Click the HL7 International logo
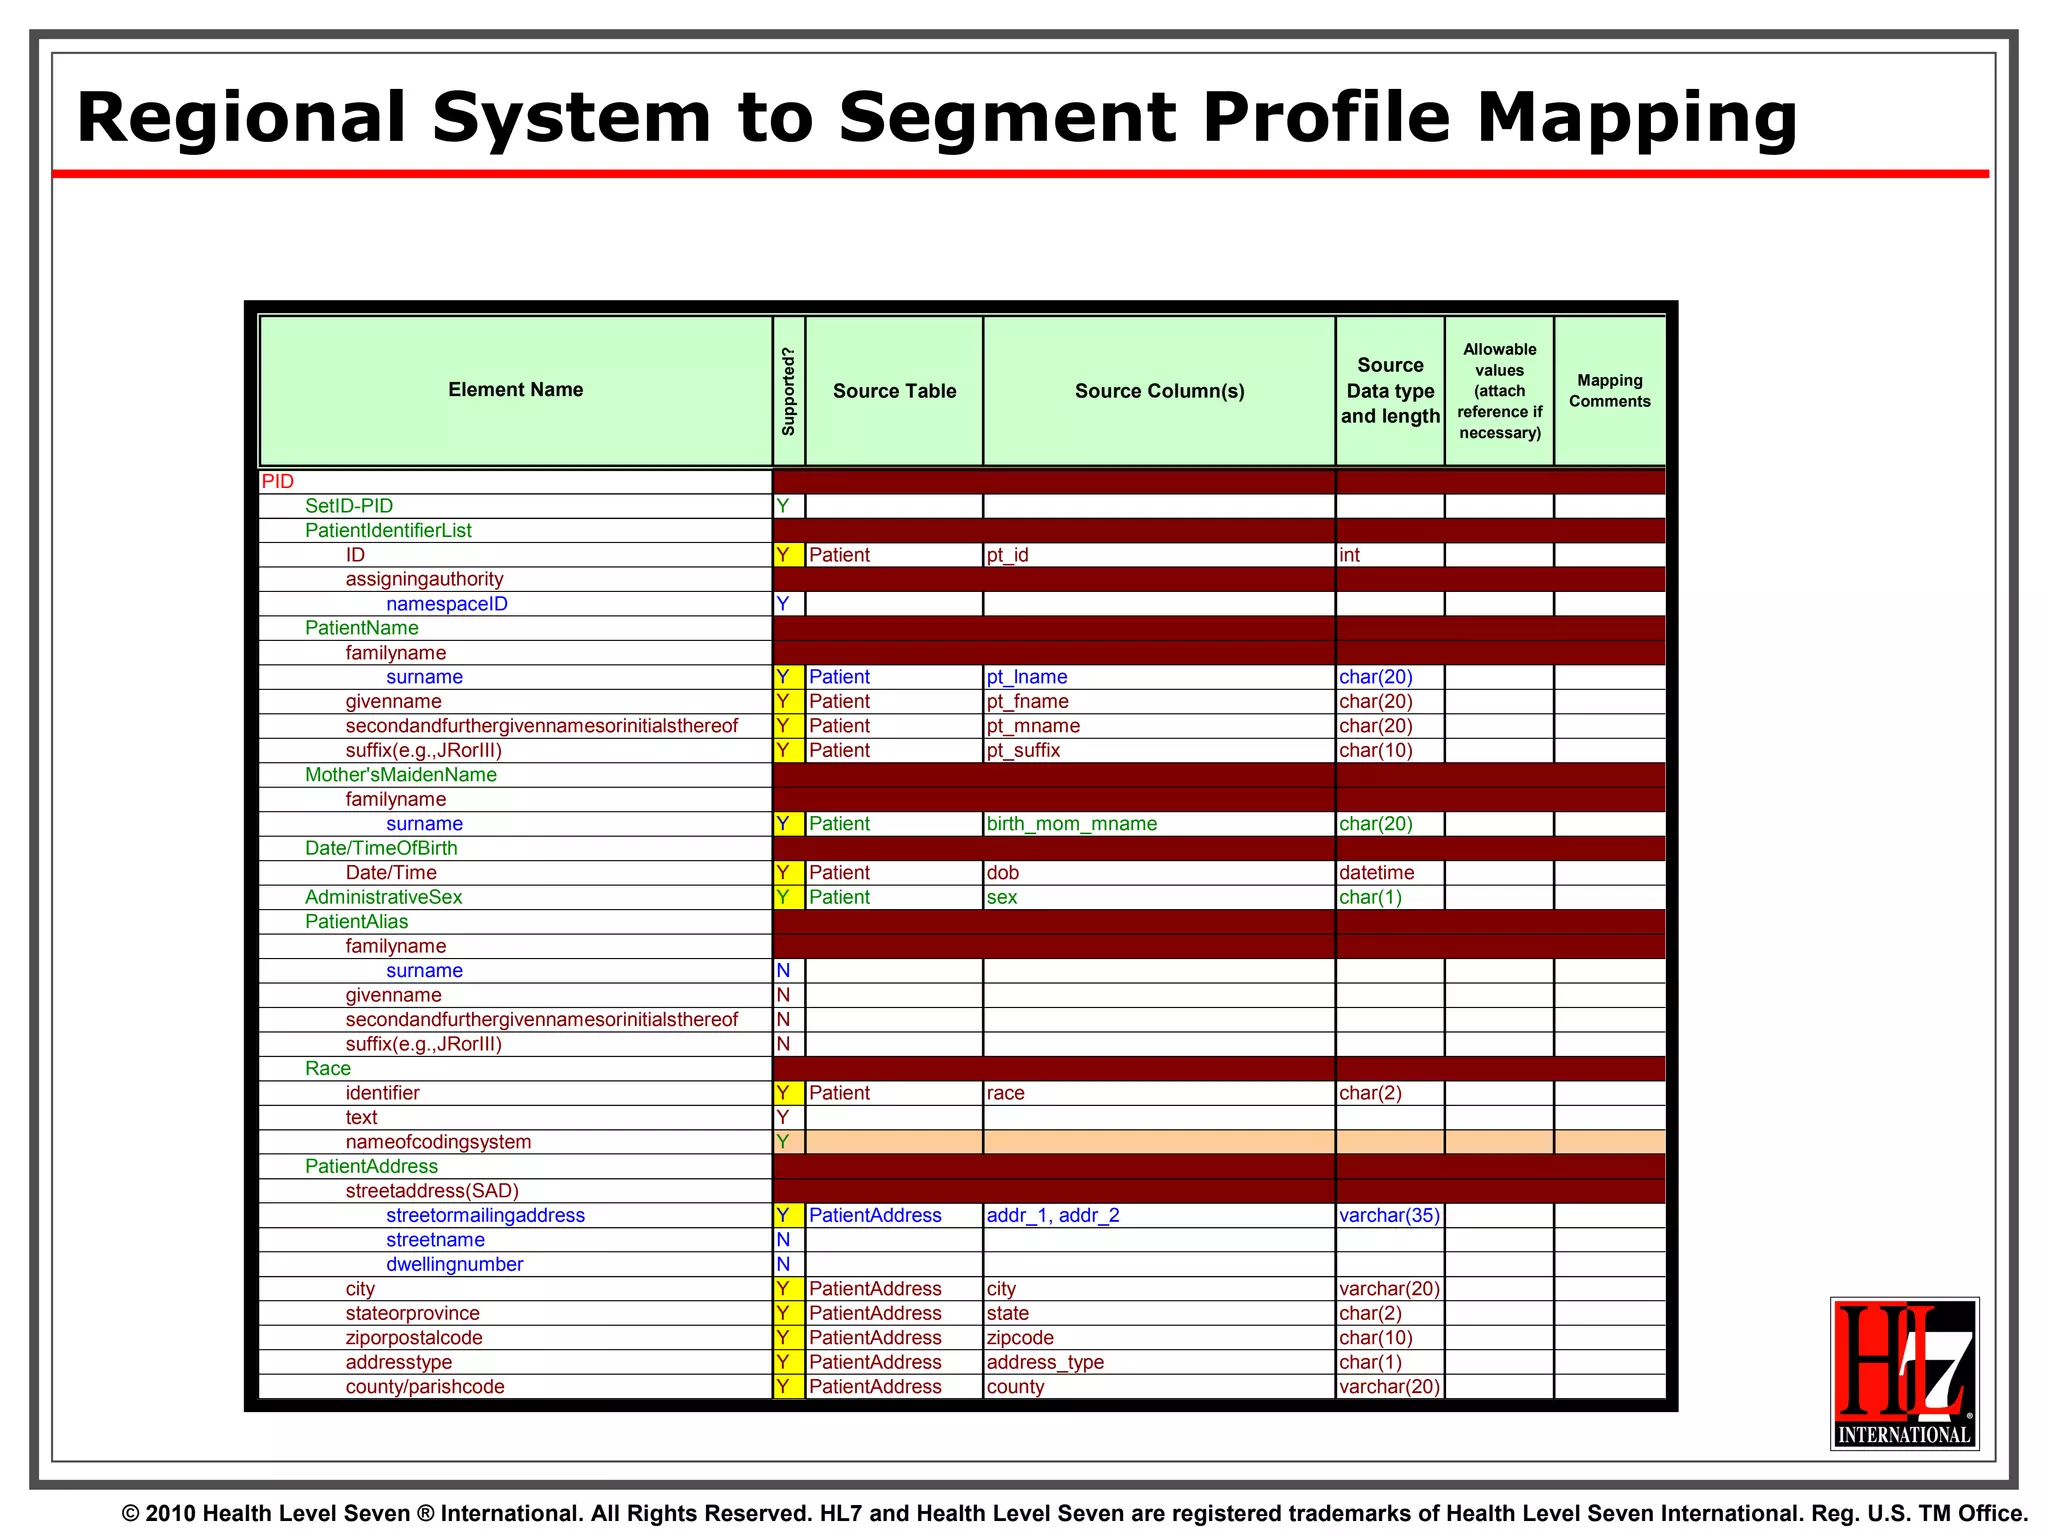The image size is (2048, 1536). coord(1904,1373)
